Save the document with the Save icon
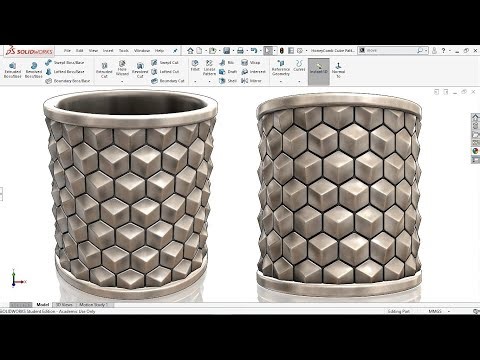The image size is (480, 360). (x=227, y=51)
